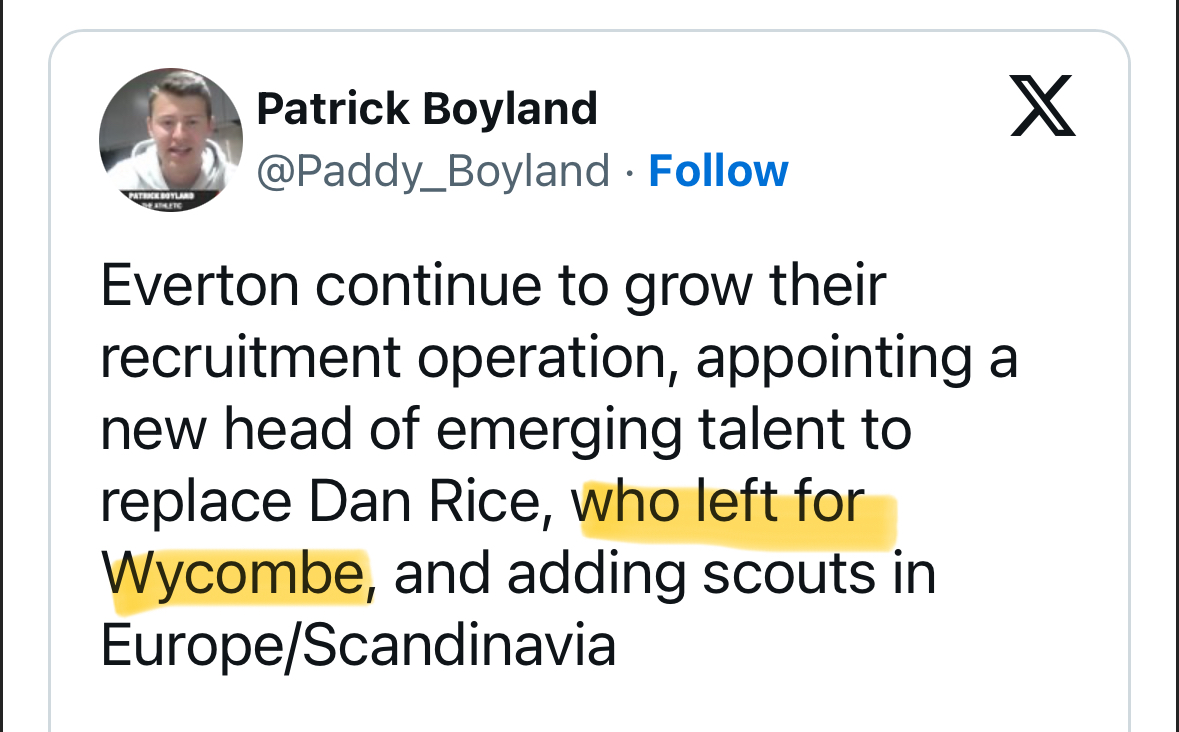The image size is (1179, 732).
Task: Click the word "Everton" in the tweet
Action: pos(199,286)
